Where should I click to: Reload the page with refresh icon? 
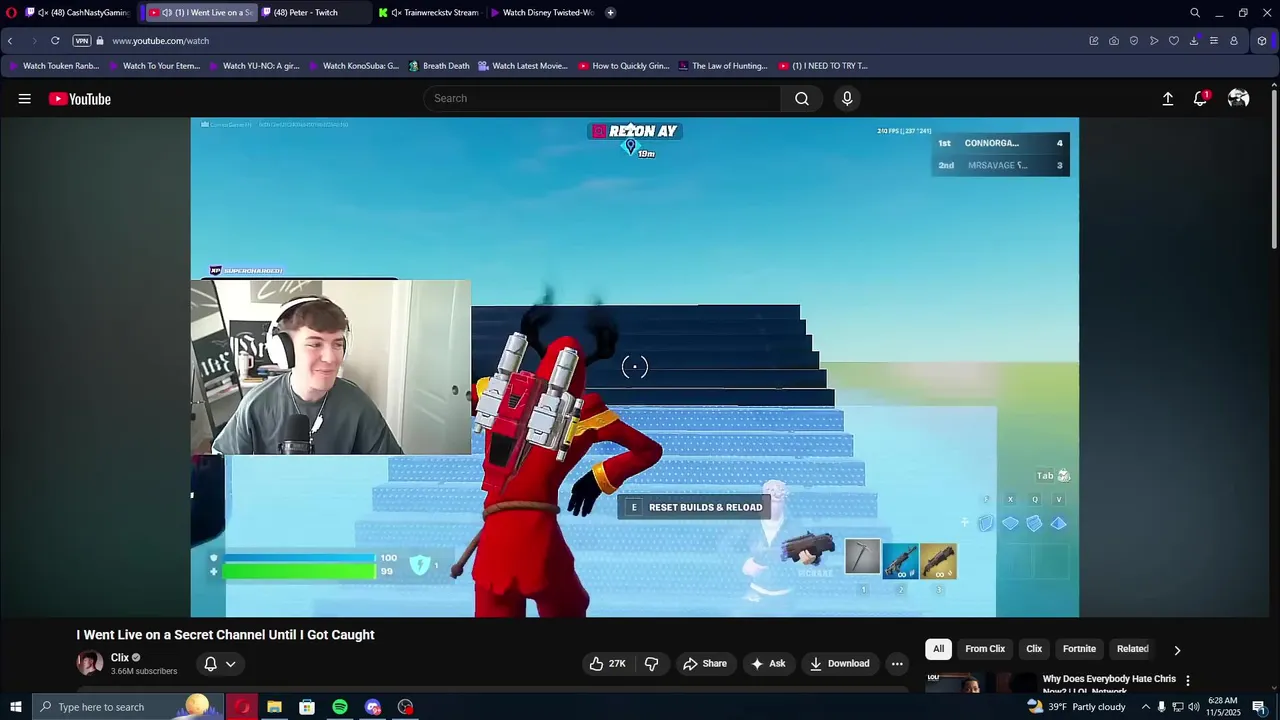pyautogui.click(x=55, y=41)
